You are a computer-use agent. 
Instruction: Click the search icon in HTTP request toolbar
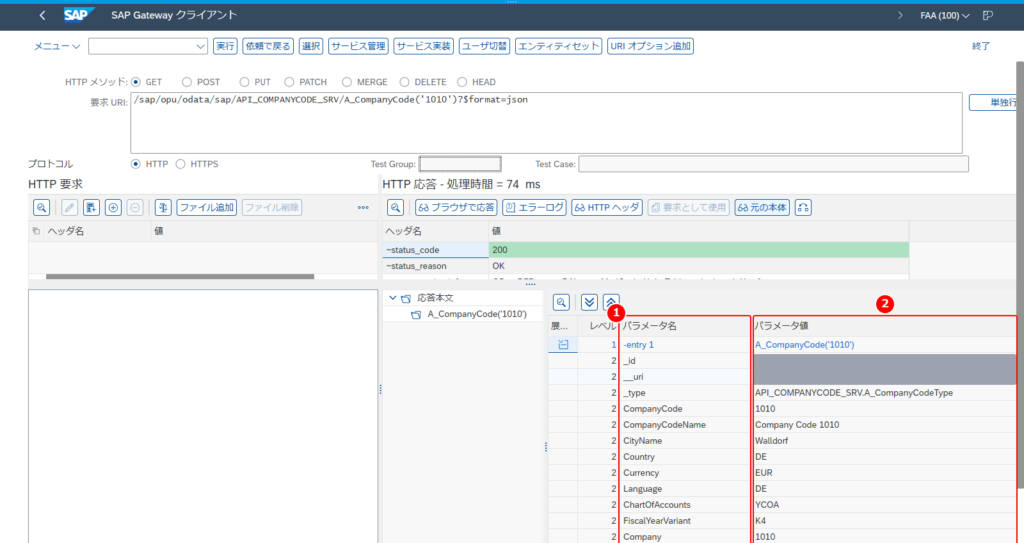click(x=41, y=208)
